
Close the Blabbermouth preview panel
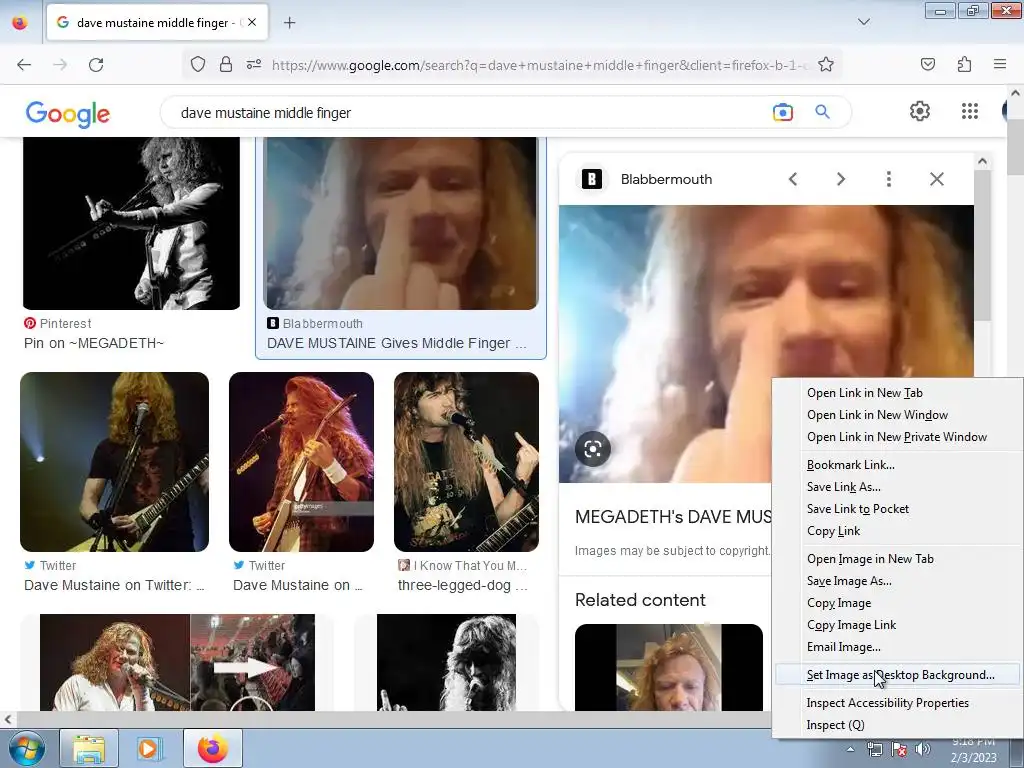[936, 179]
